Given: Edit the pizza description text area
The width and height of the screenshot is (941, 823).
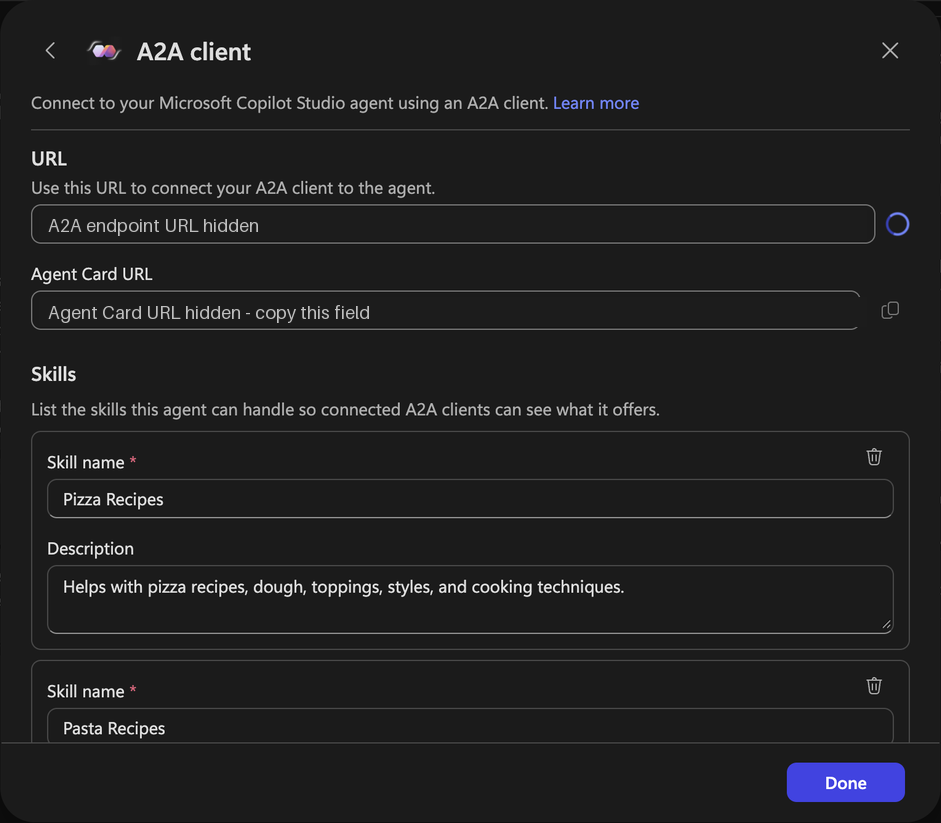Looking at the screenshot, I should point(470,599).
